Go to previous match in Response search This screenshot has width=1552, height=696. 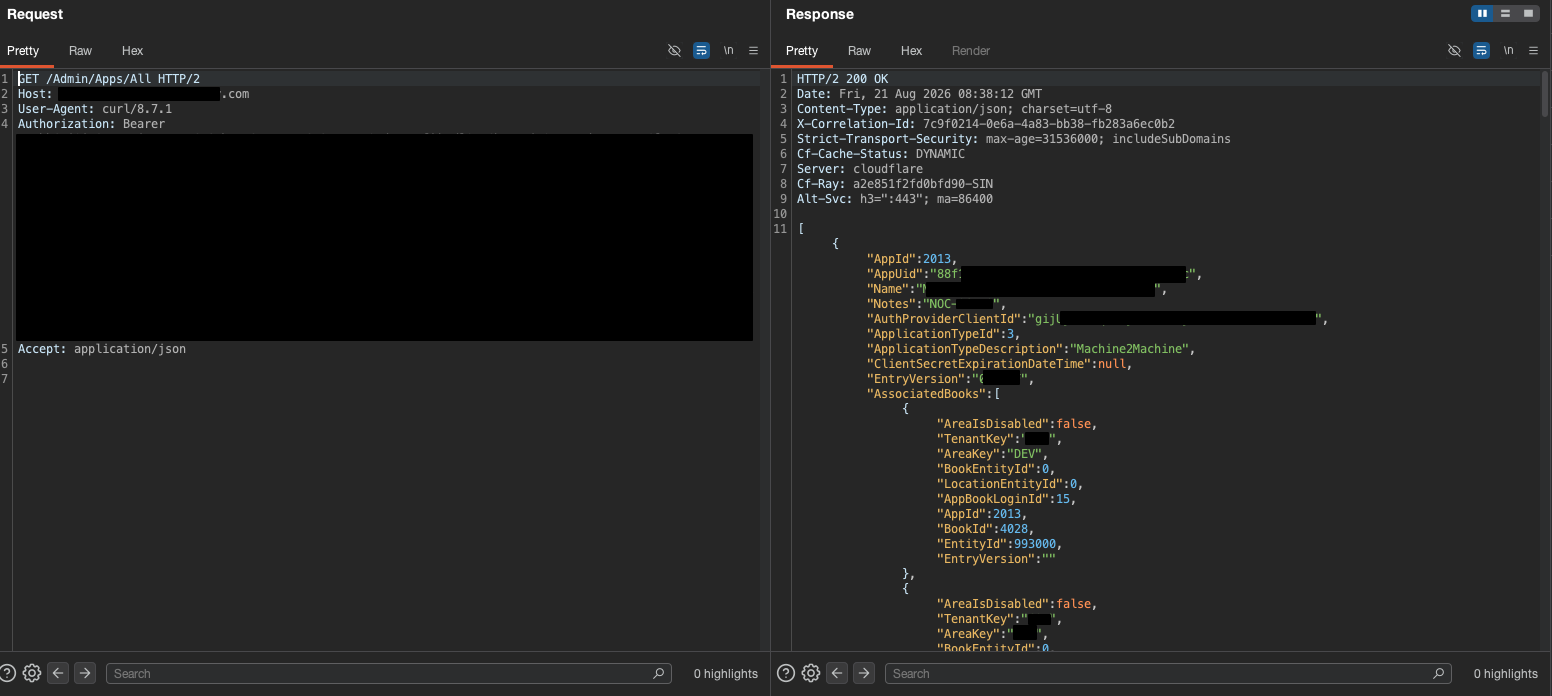838,673
